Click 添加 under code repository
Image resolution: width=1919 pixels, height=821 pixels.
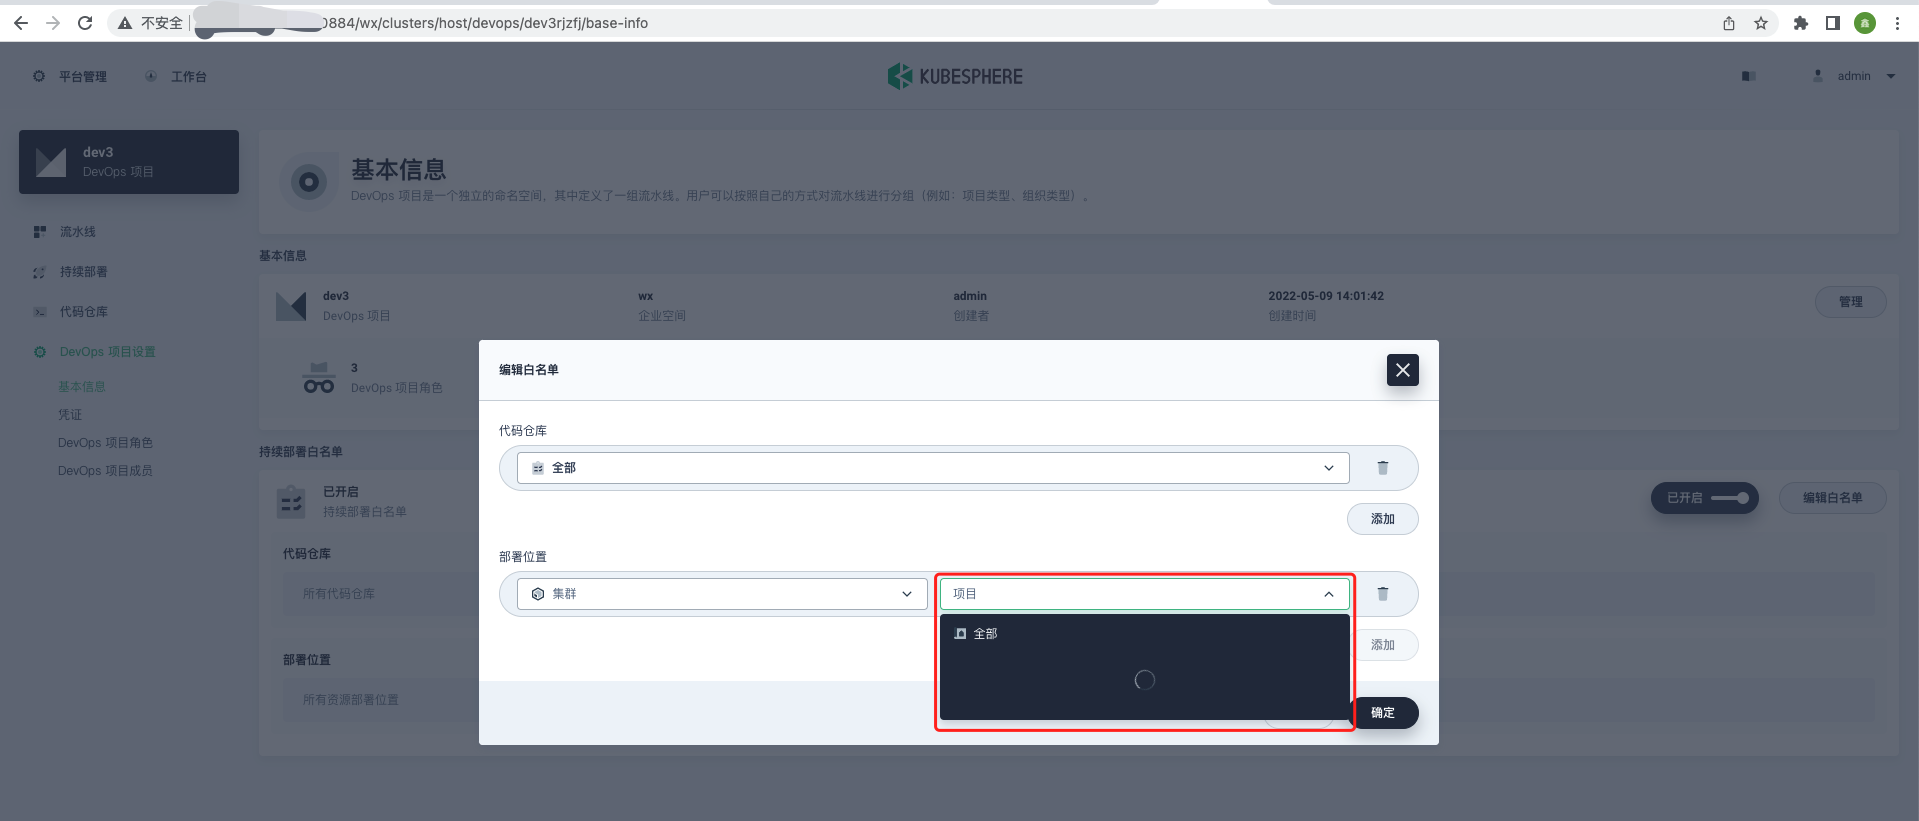coord(1383,519)
